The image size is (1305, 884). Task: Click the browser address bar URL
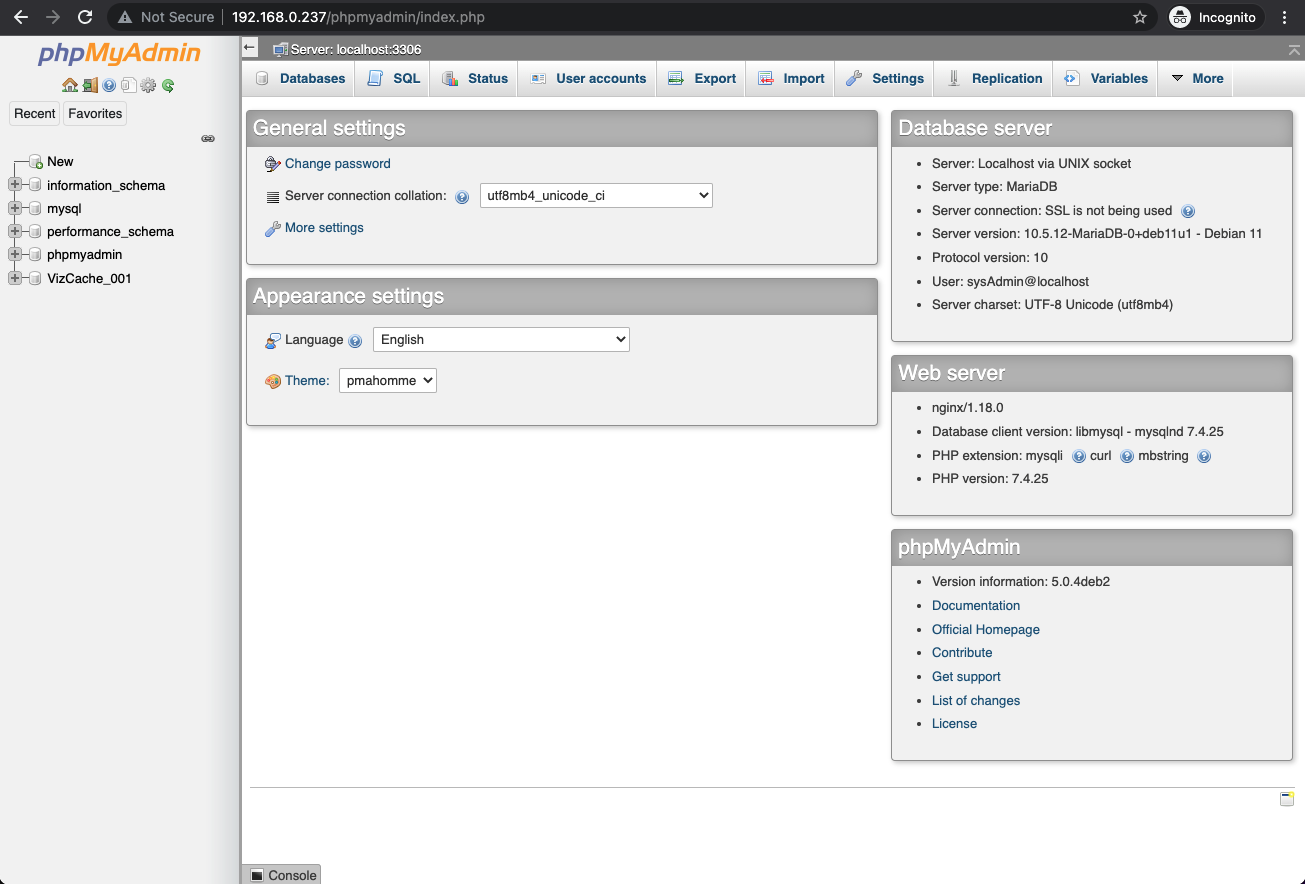pos(358,17)
